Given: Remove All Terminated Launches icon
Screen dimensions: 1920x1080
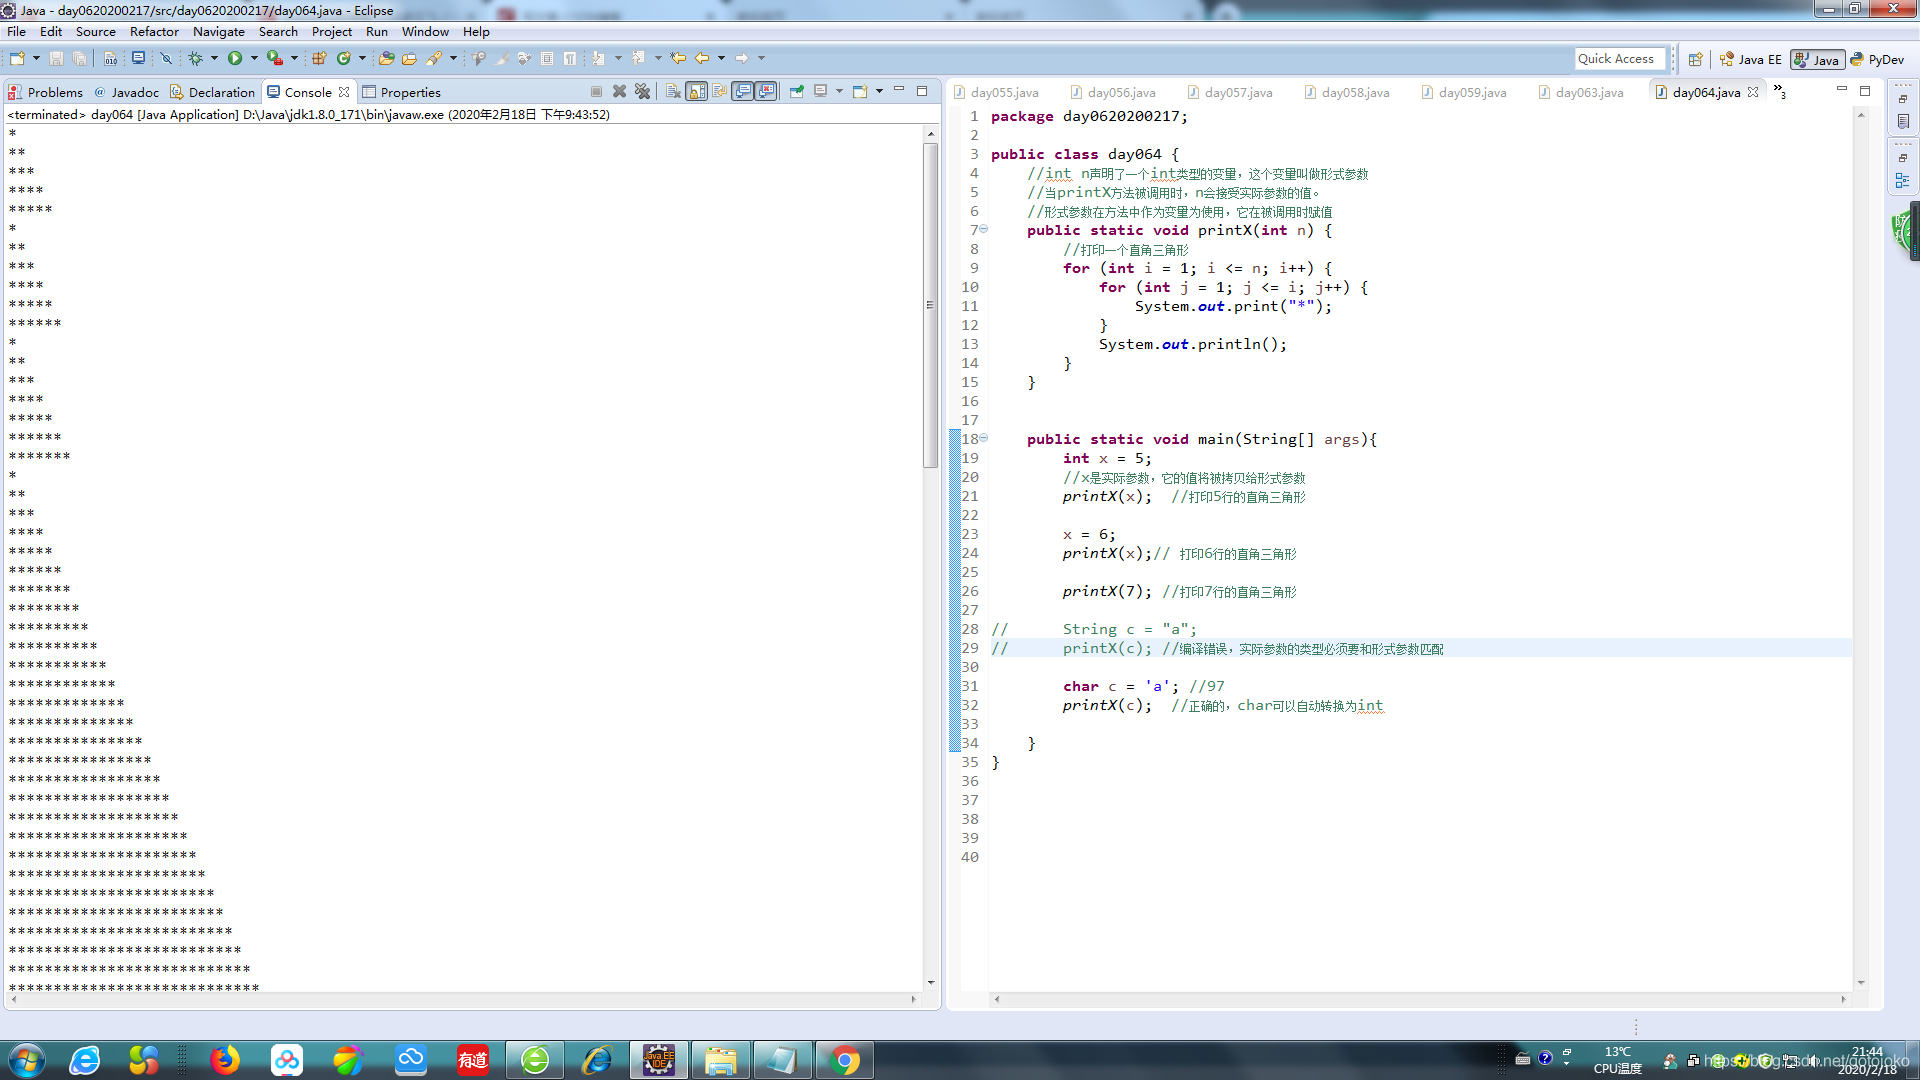Looking at the screenshot, I should pyautogui.click(x=643, y=92).
